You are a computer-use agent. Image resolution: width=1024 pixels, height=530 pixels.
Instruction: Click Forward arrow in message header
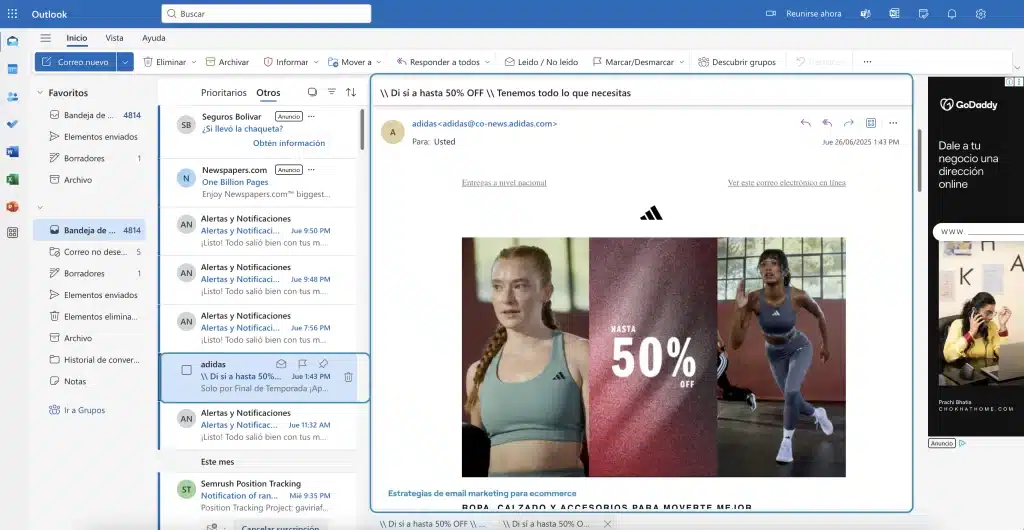point(848,123)
